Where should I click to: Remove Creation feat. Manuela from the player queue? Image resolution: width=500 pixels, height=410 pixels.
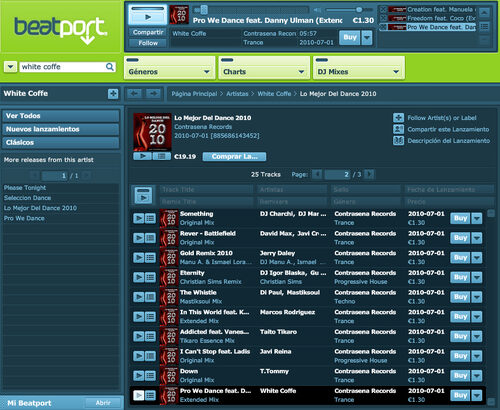383,9
